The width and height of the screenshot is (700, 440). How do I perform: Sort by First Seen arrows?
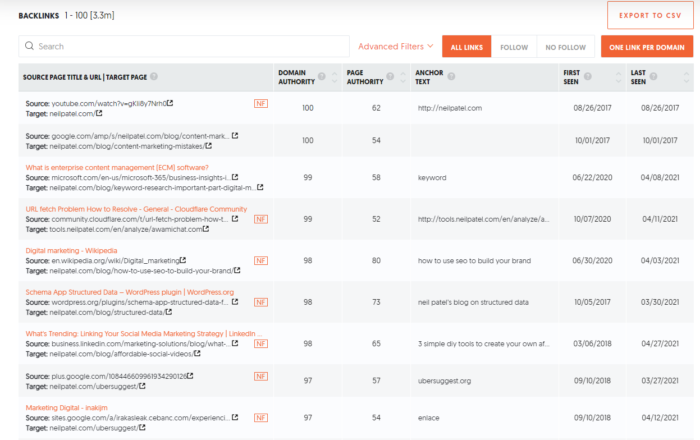pos(618,77)
